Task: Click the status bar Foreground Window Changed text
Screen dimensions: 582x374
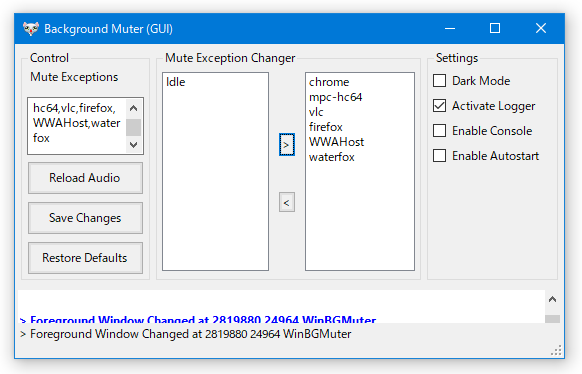Action: coord(186,334)
